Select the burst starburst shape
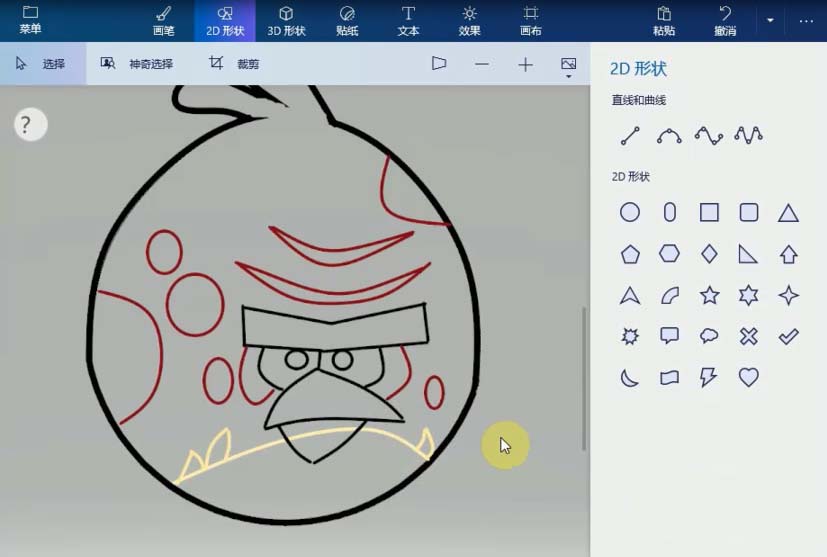The width and height of the screenshot is (827, 557). pos(630,336)
